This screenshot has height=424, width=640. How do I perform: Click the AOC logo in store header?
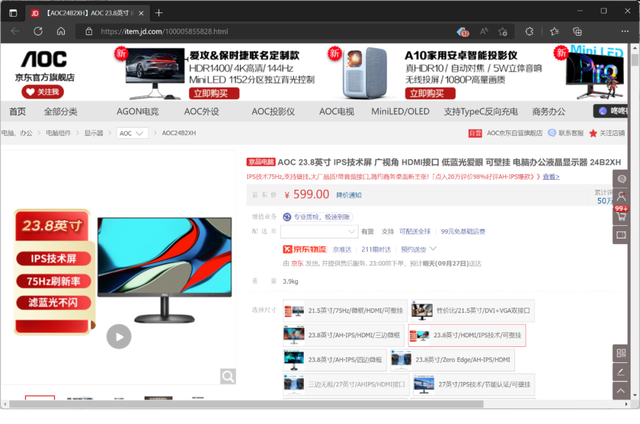tap(44, 60)
